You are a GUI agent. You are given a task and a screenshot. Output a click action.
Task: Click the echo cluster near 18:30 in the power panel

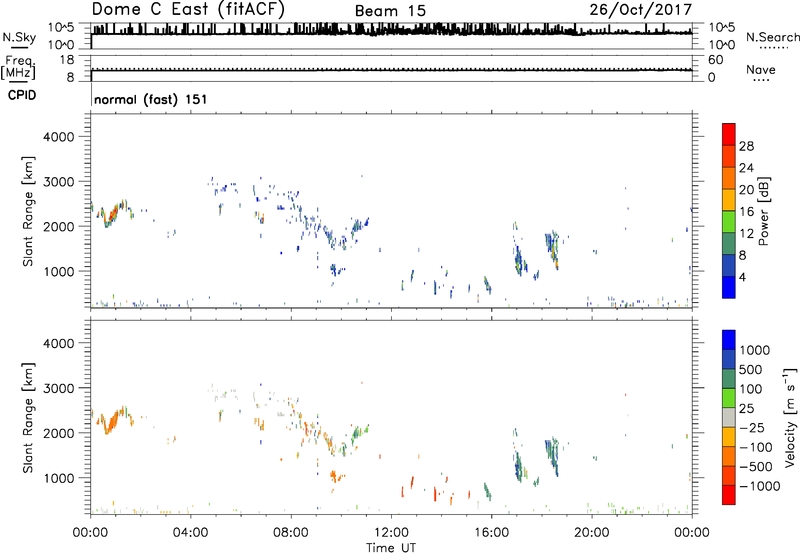coord(552,248)
